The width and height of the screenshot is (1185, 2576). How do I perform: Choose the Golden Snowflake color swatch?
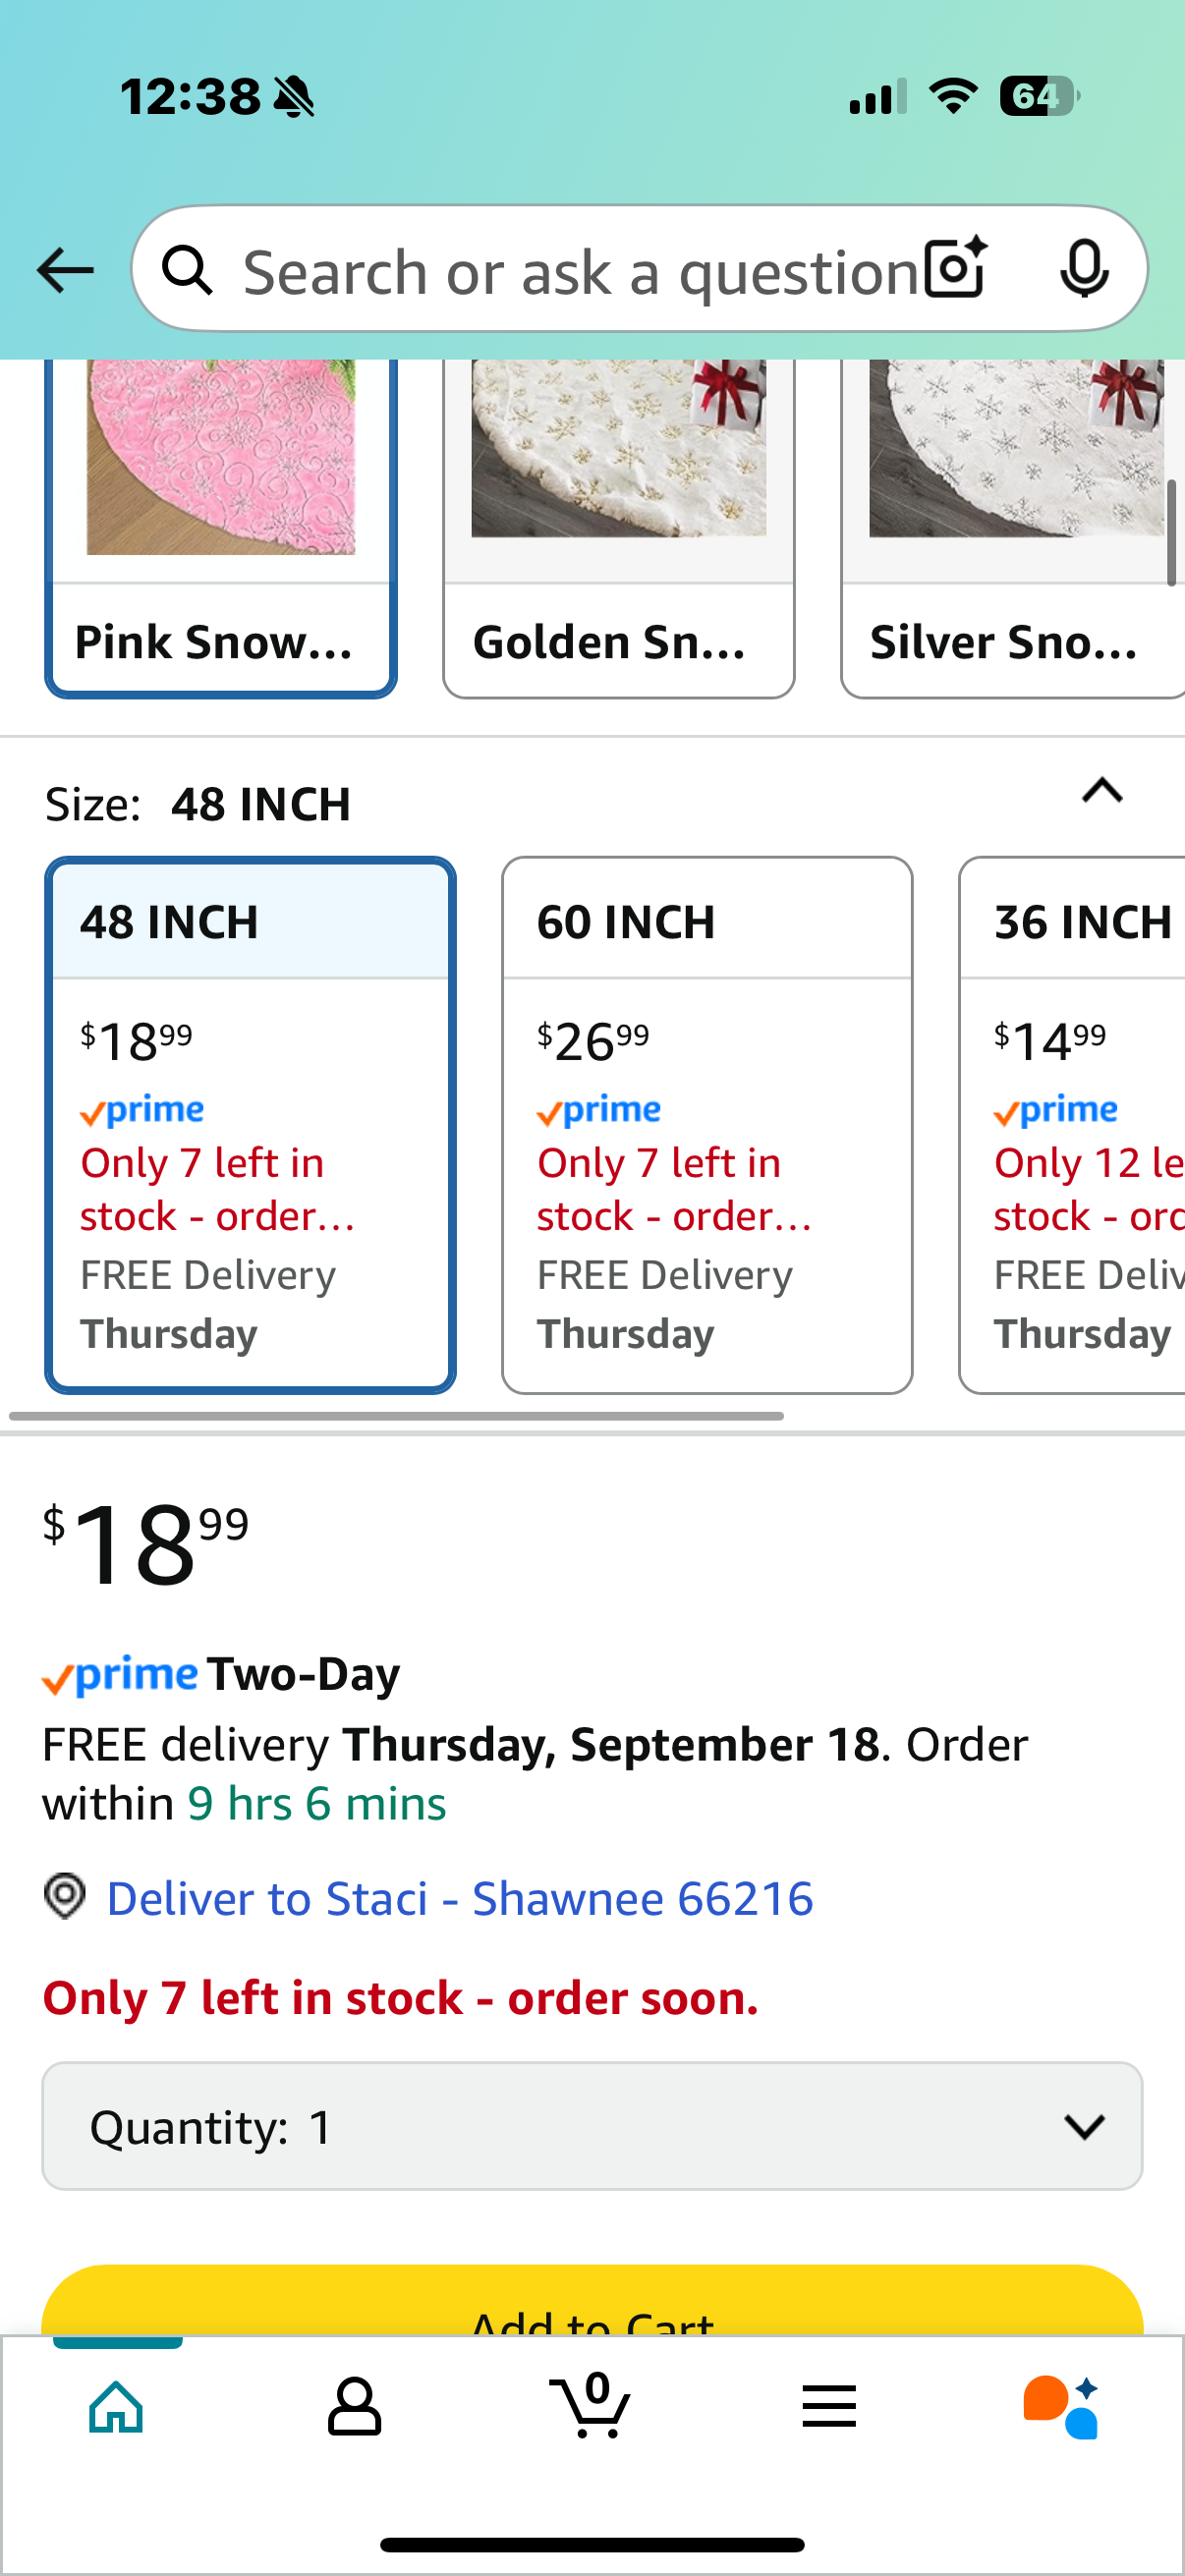point(619,528)
